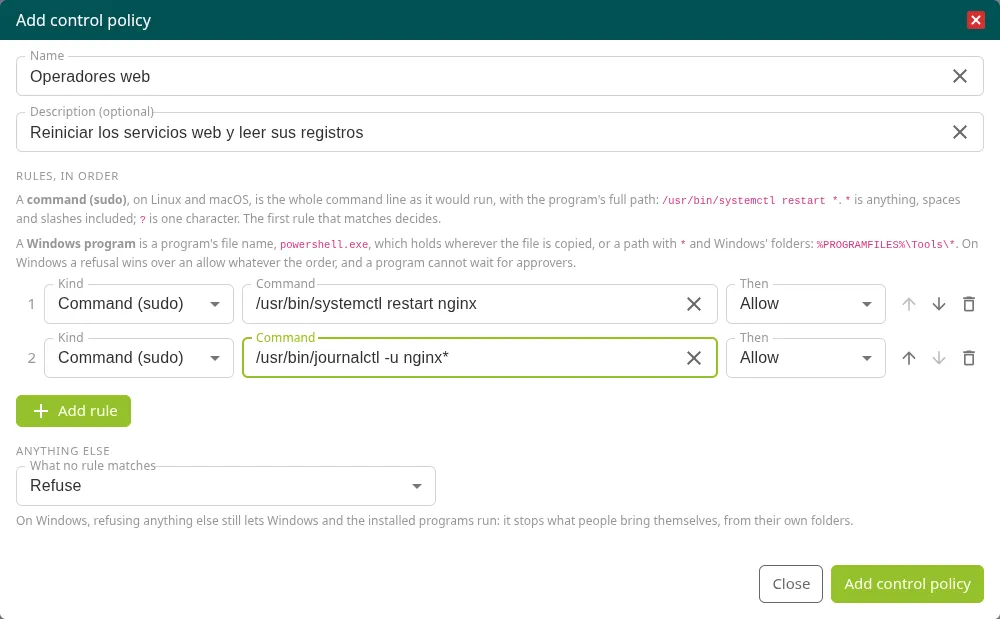
Task: Clear the Description field text
Action: coord(959,133)
